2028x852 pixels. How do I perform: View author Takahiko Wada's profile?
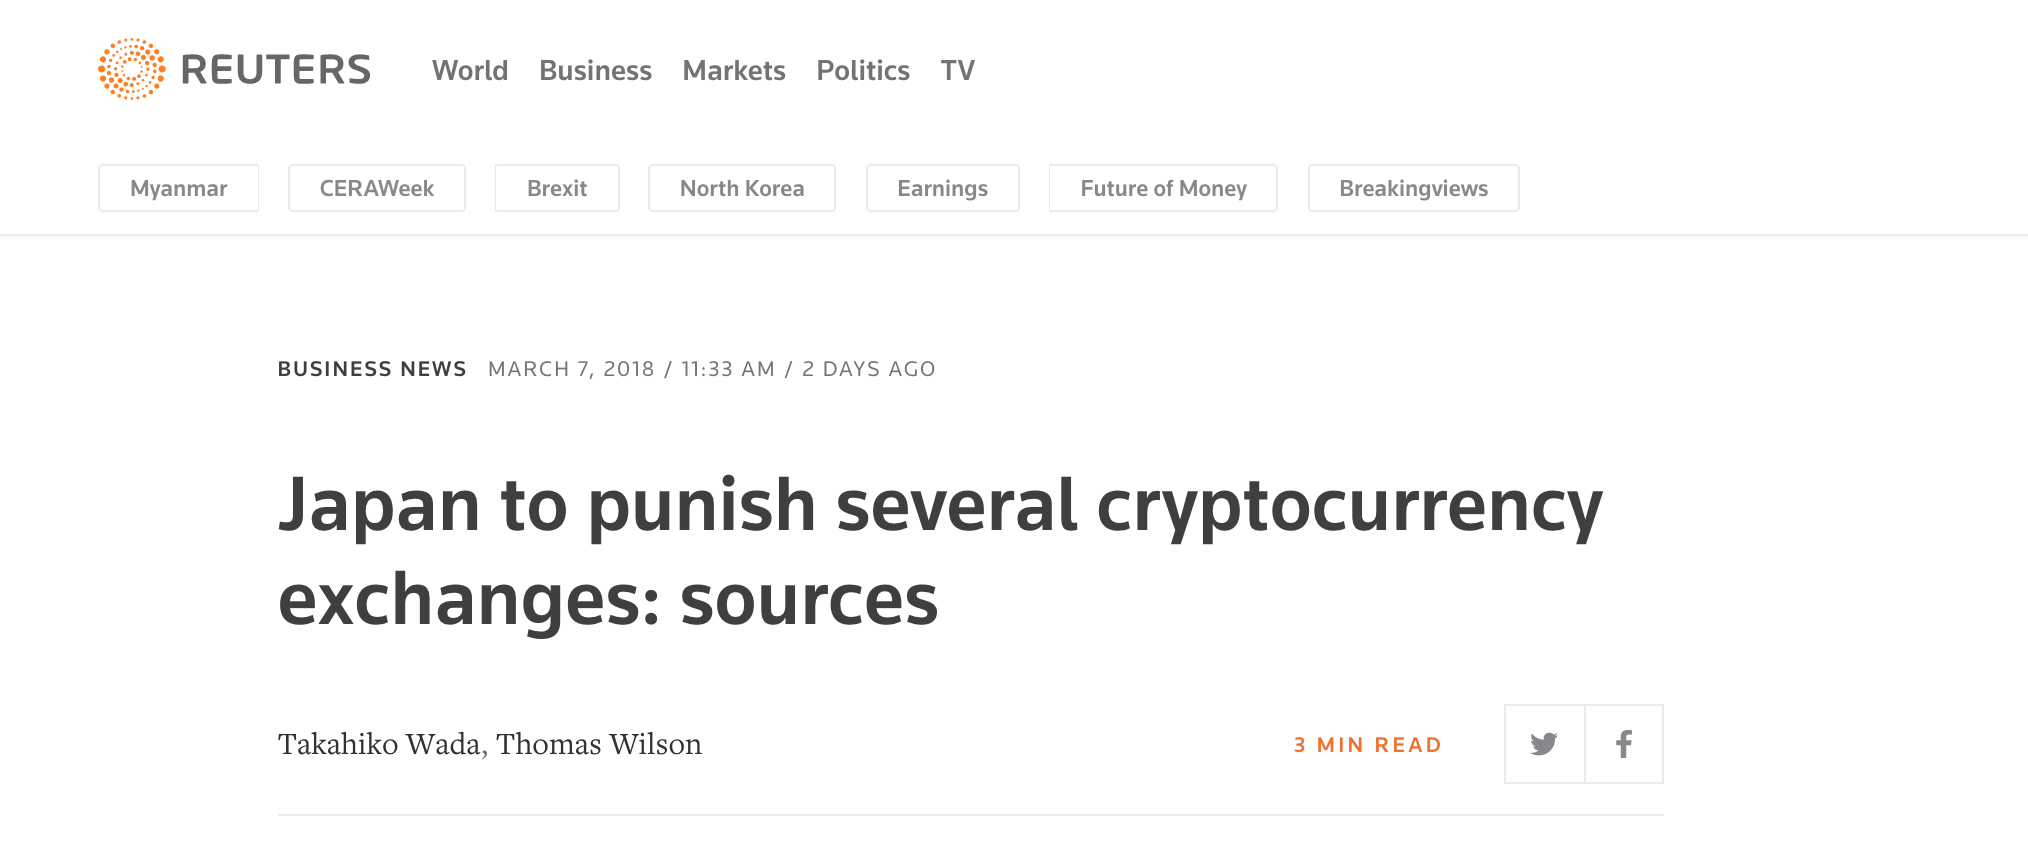(379, 744)
